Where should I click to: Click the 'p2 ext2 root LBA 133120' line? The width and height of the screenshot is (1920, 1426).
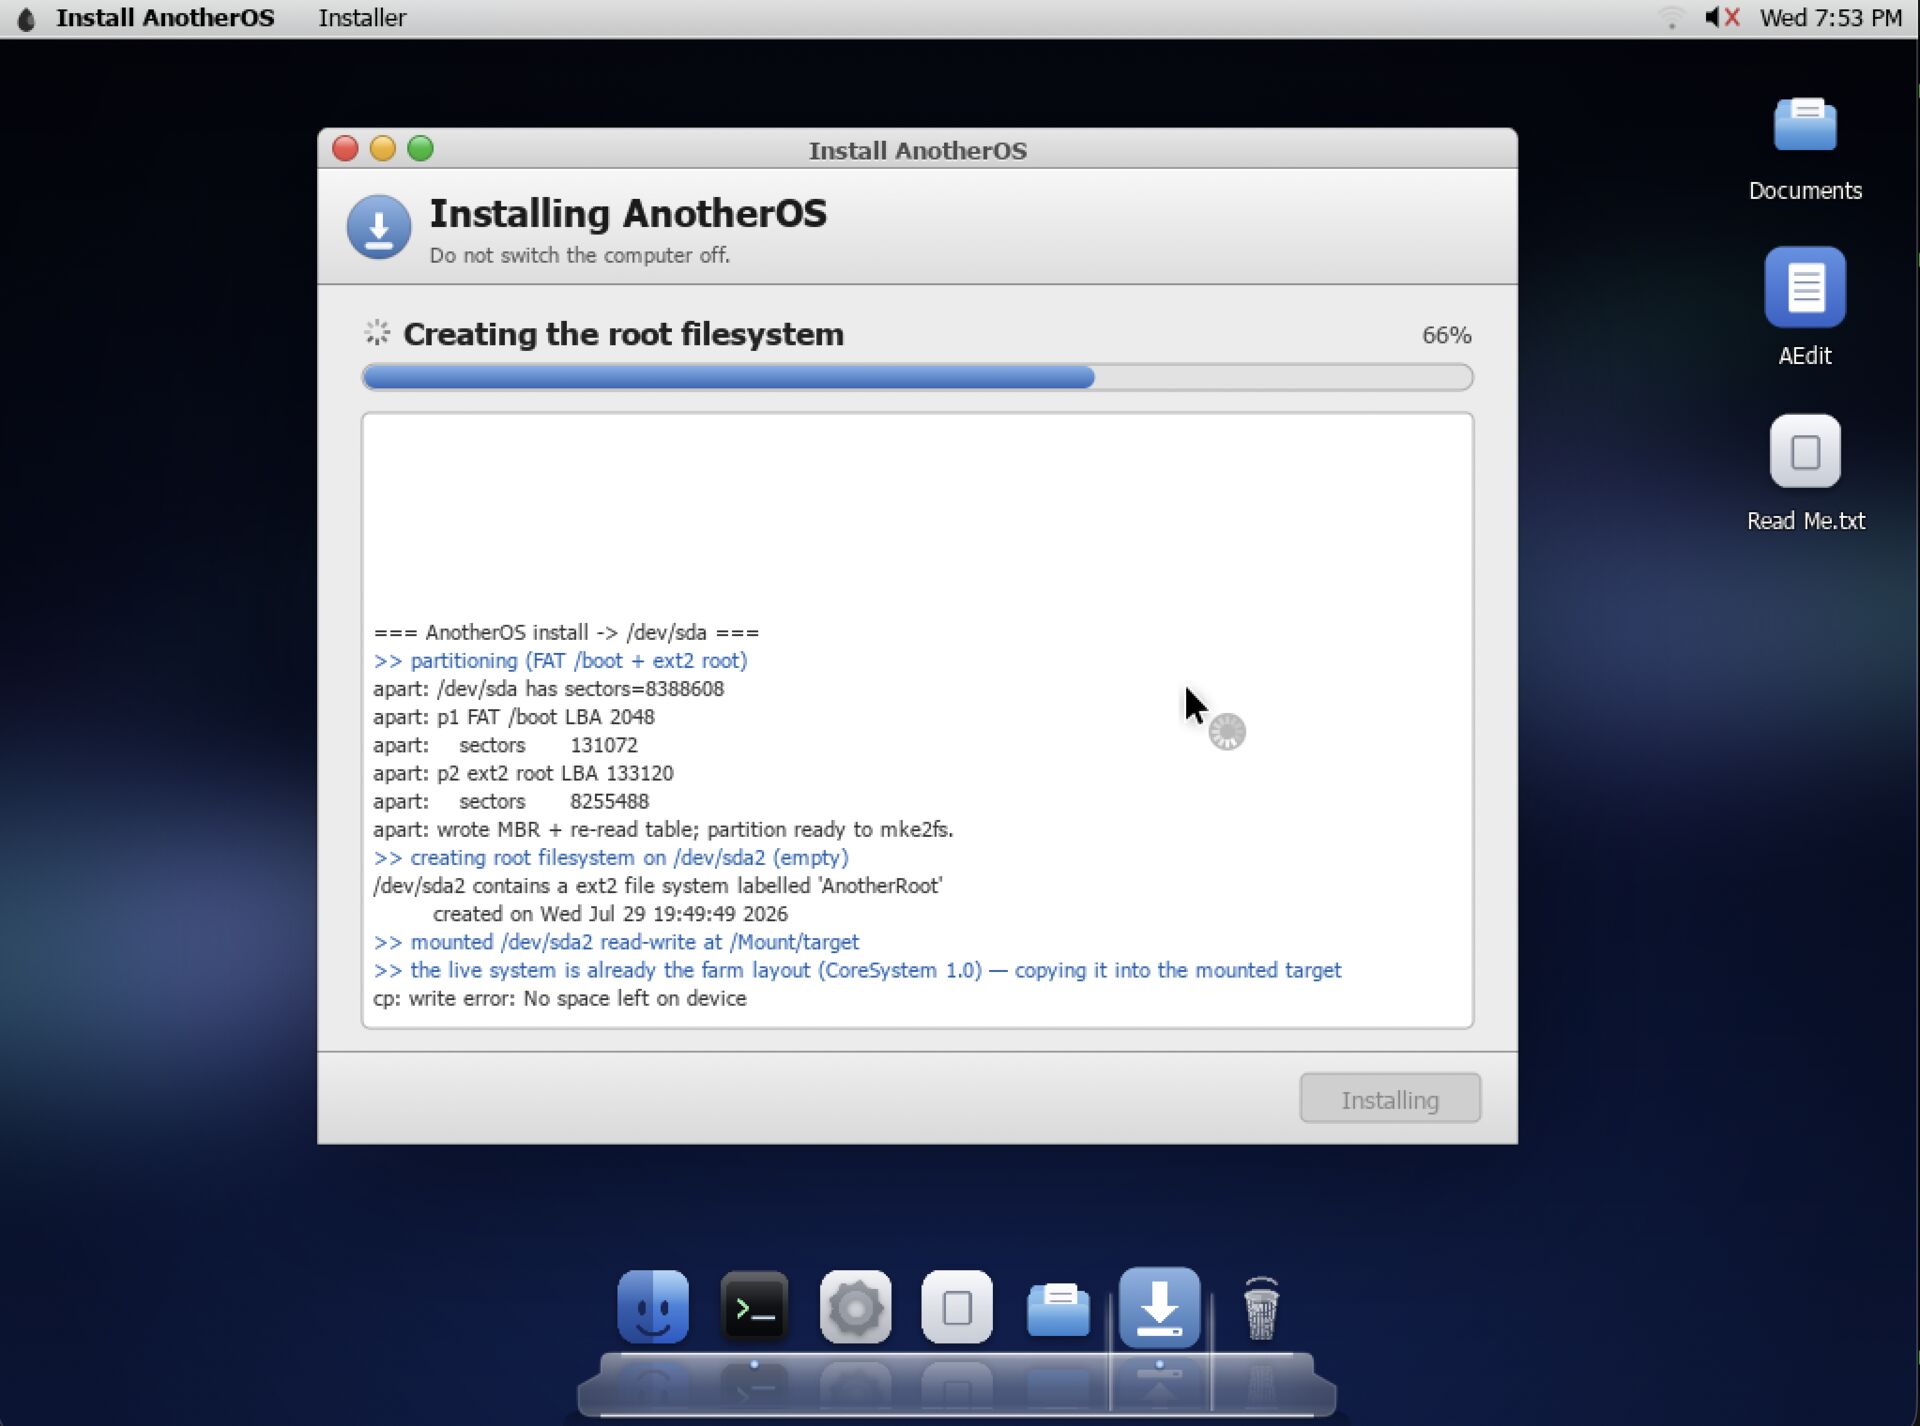coord(523,773)
